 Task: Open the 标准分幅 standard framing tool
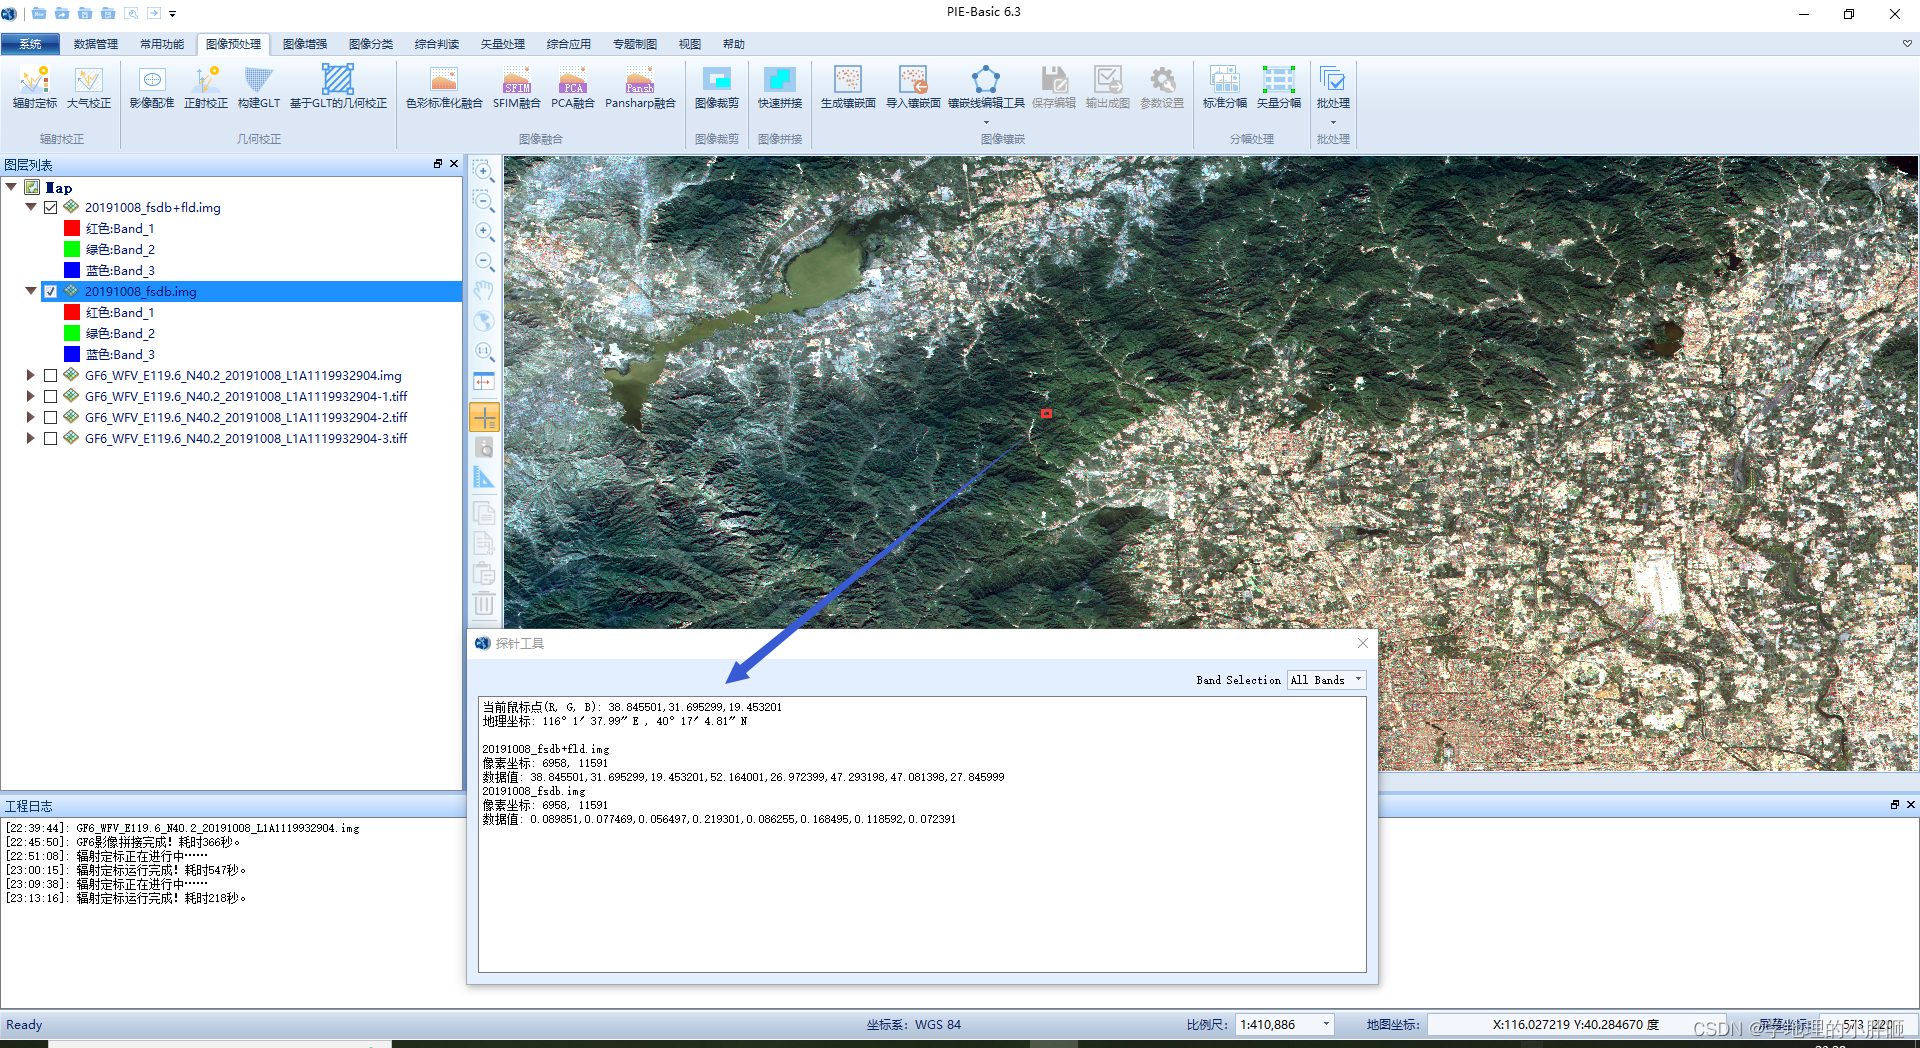pyautogui.click(x=1225, y=87)
